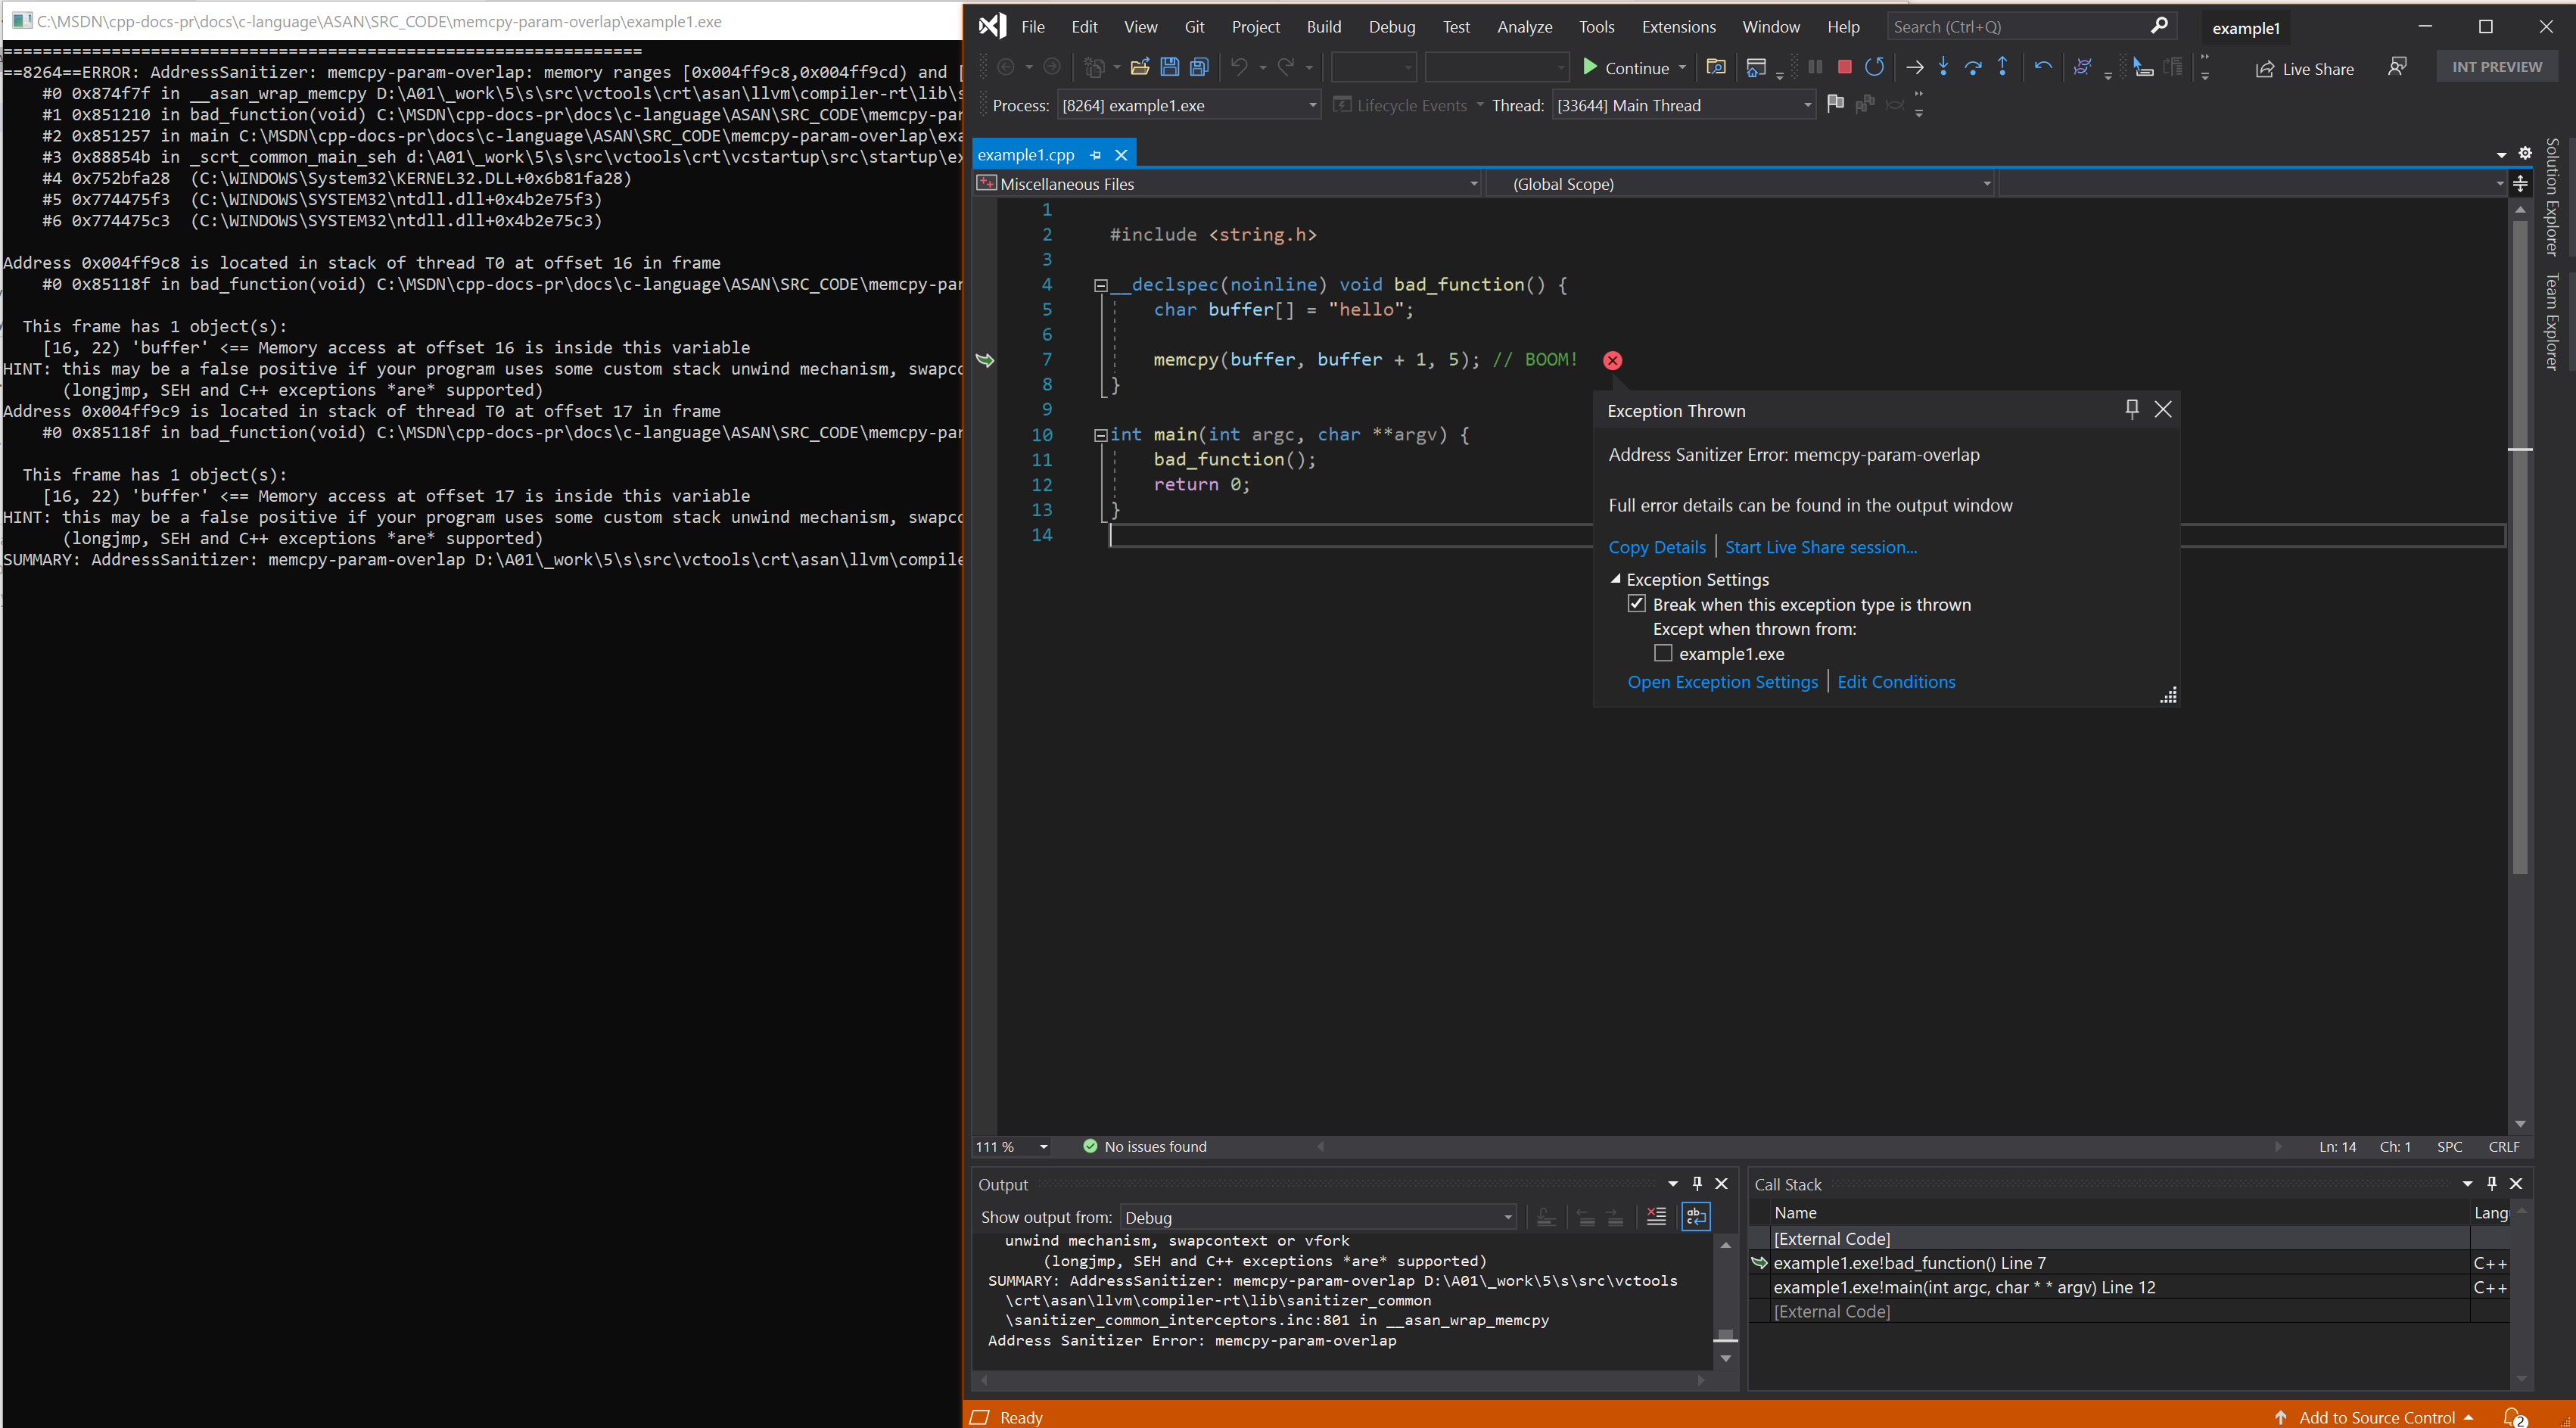Image resolution: width=2576 pixels, height=1428 pixels.
Task: Select the Debug menu from menu bar
Action: [1391, 26]
